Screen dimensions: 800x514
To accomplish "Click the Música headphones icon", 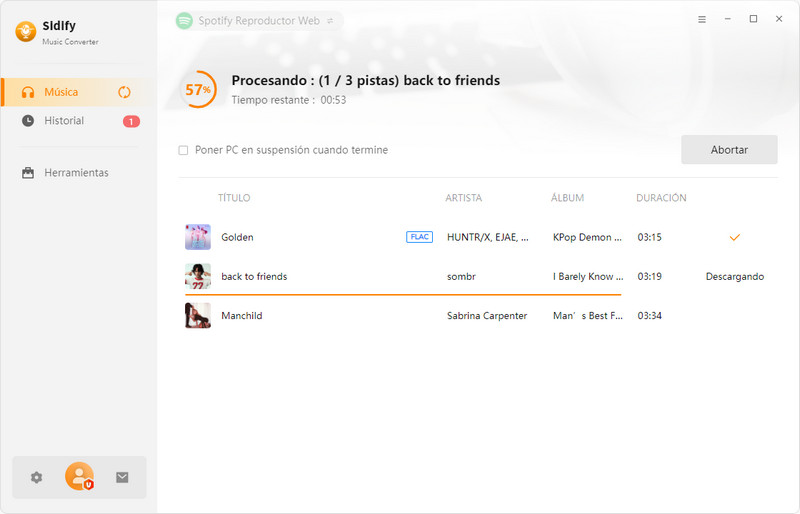I will [x=28, y=92].
